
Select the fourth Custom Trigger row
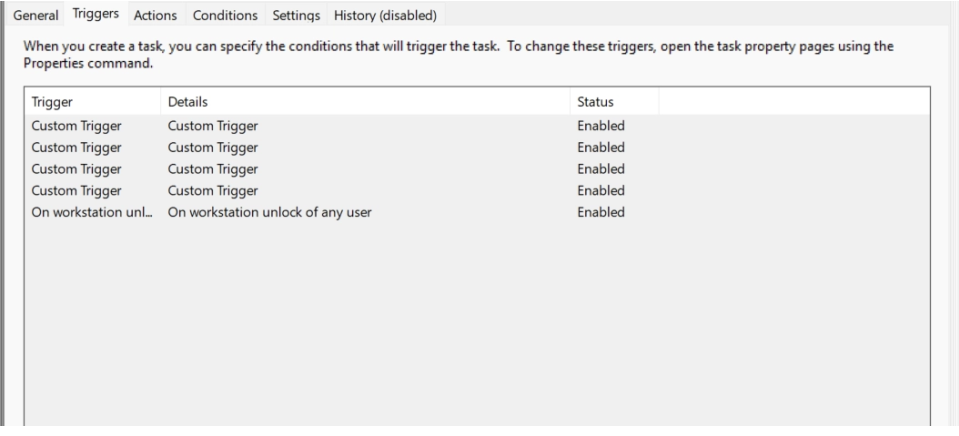(77, 190)
